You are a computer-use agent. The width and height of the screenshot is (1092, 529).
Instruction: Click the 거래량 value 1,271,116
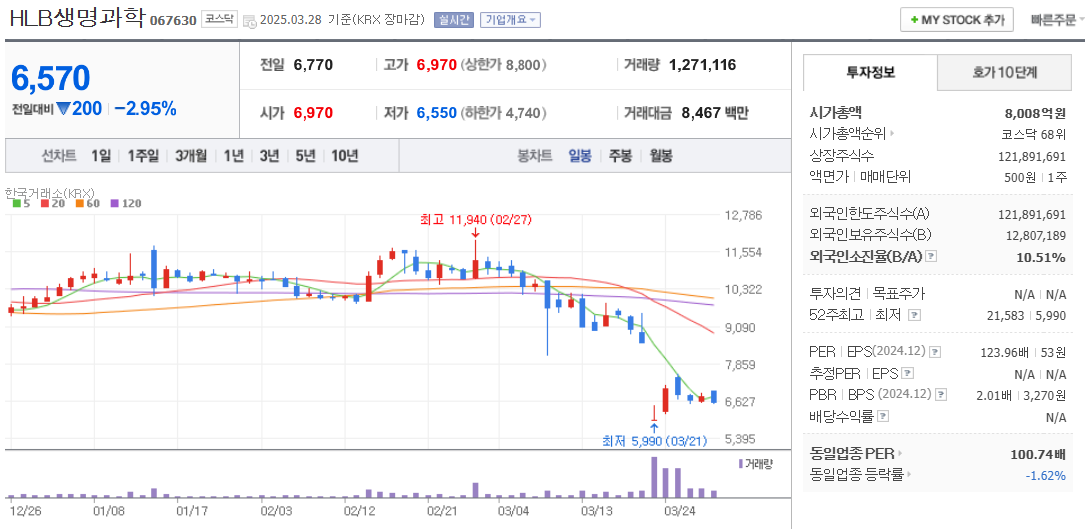point(702,65)
